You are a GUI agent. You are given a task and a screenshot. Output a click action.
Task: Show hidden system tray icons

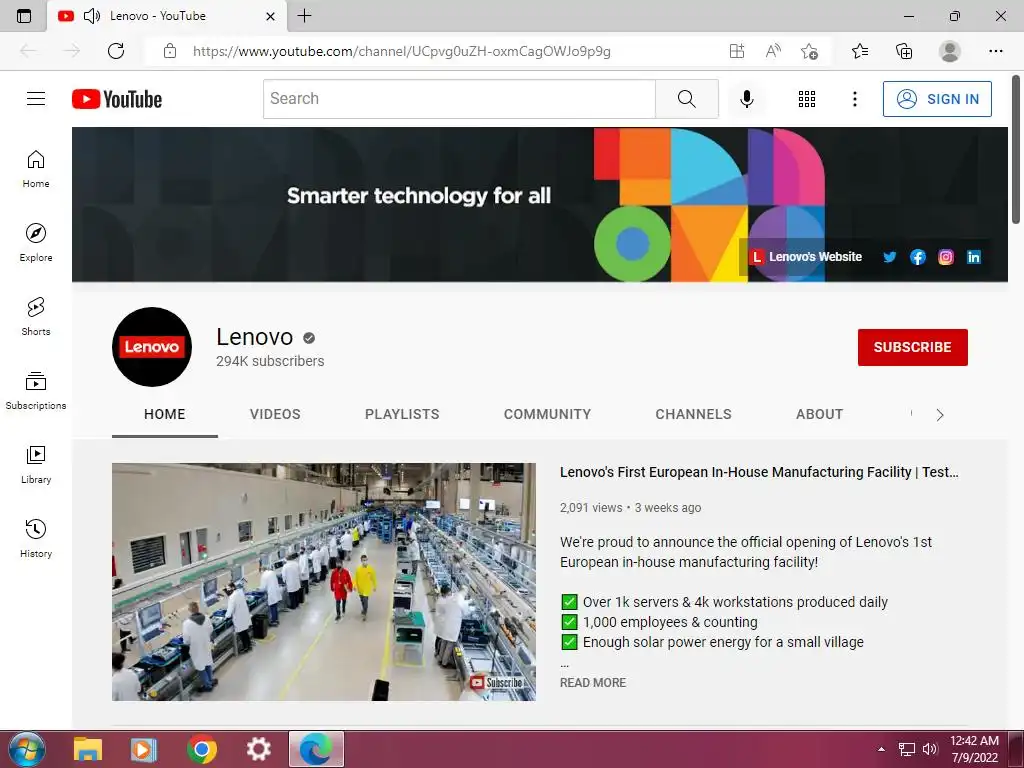click(882, 749)
